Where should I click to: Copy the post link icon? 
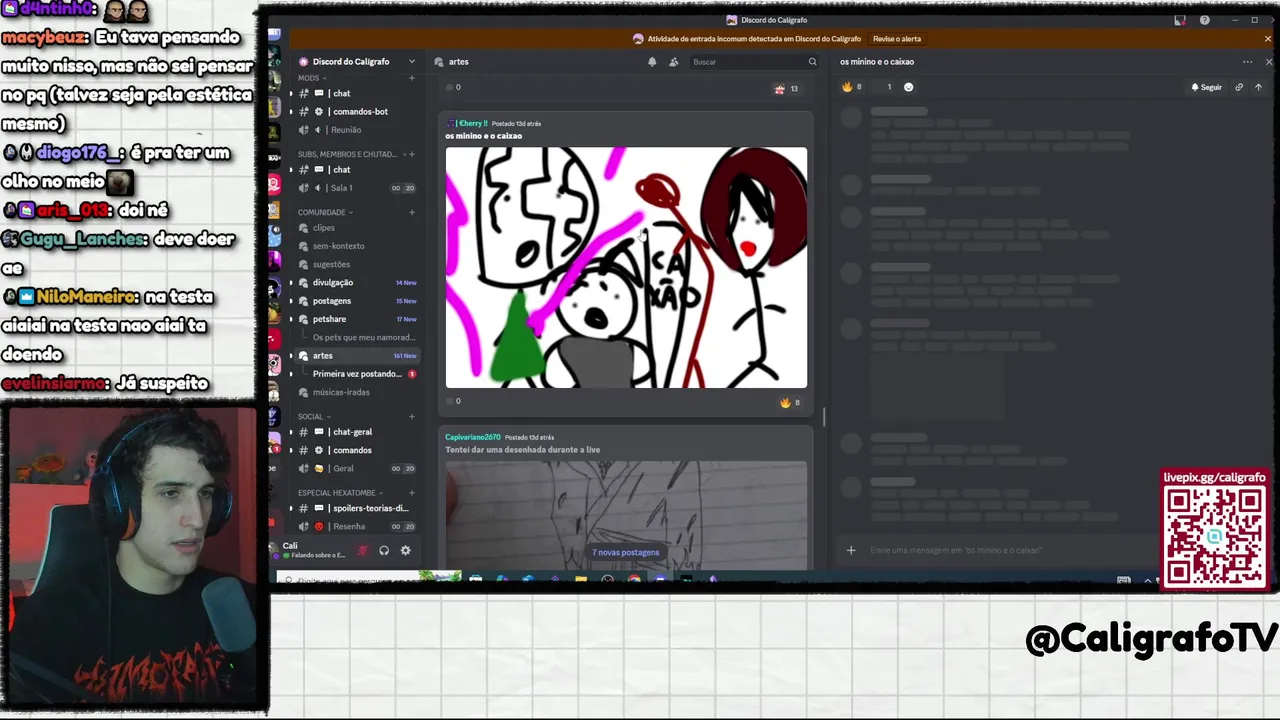coord(1239,87)
